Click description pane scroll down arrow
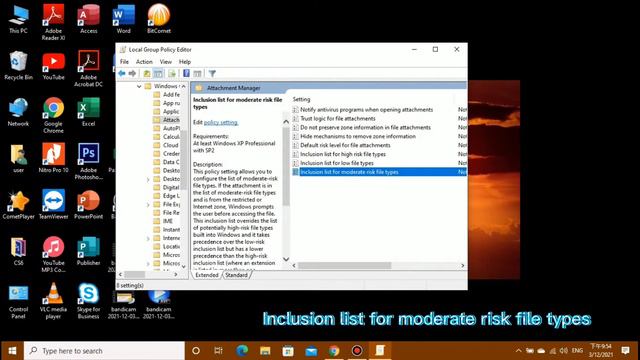Screen dimensions: 640x360 tap(286, 259)
